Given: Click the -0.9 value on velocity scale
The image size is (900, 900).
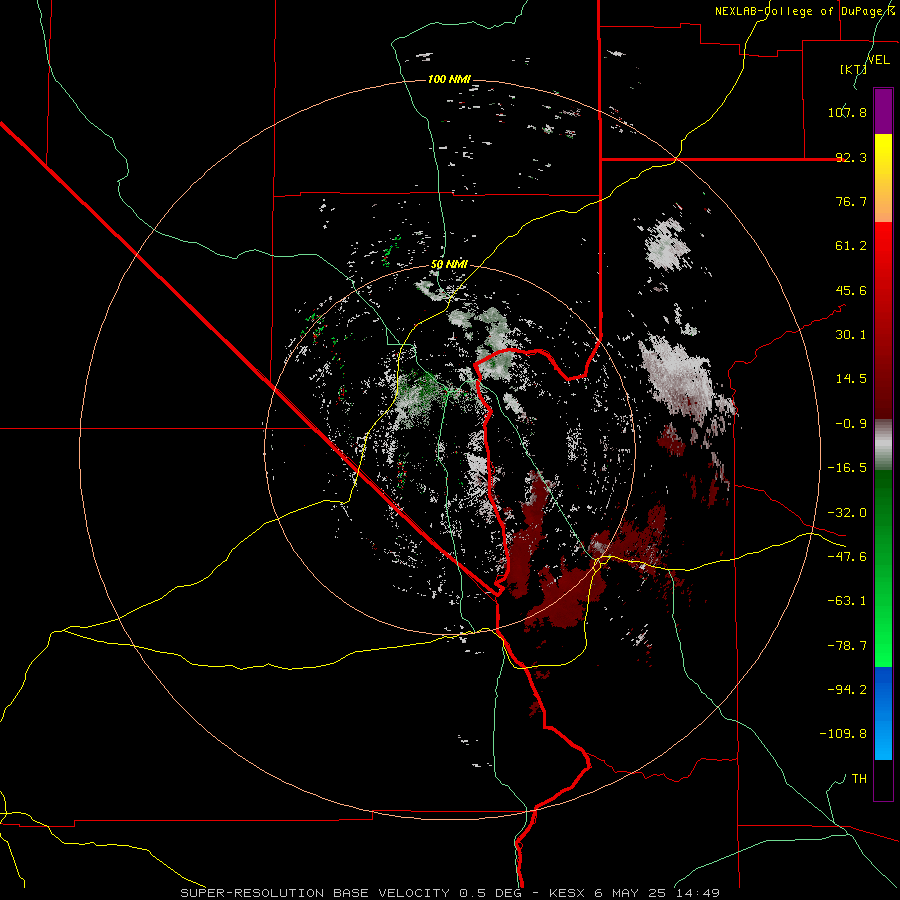Looking at the screenshot, I should click(851, 424).
